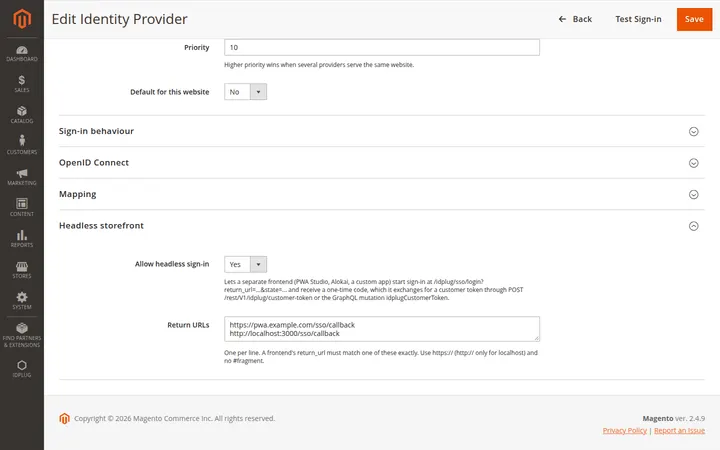Go back using the Back button
Image resolution: width=720 pixels, height=450 pixels.
point(575,19)
